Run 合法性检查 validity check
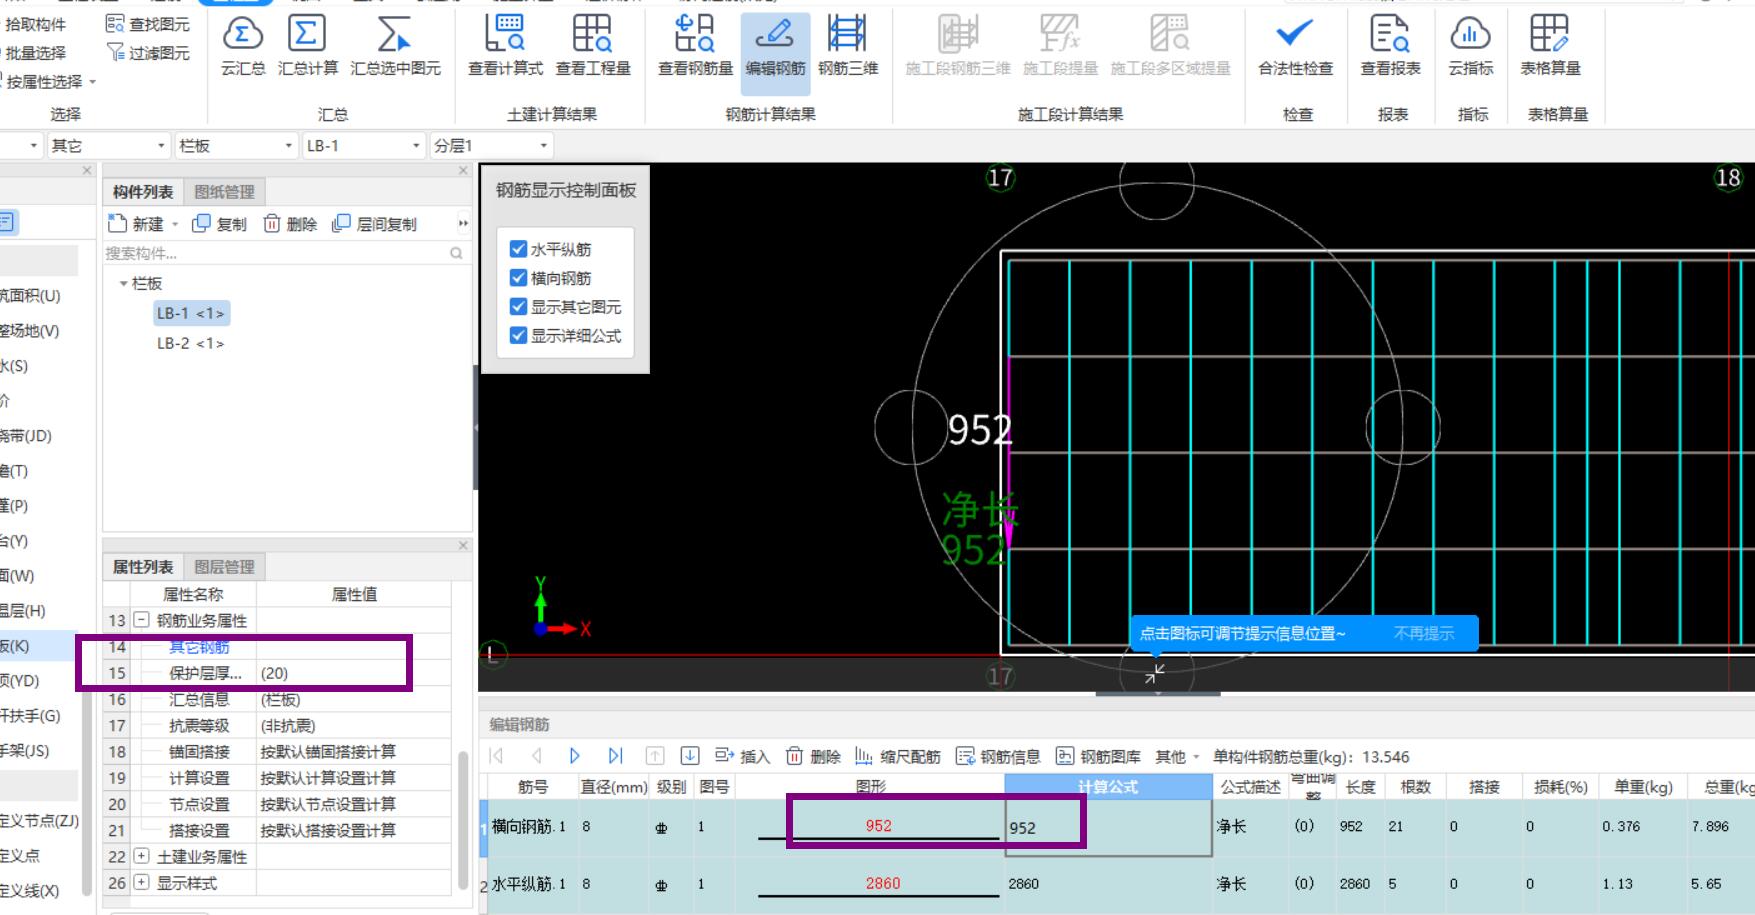 coord(1295,46)
